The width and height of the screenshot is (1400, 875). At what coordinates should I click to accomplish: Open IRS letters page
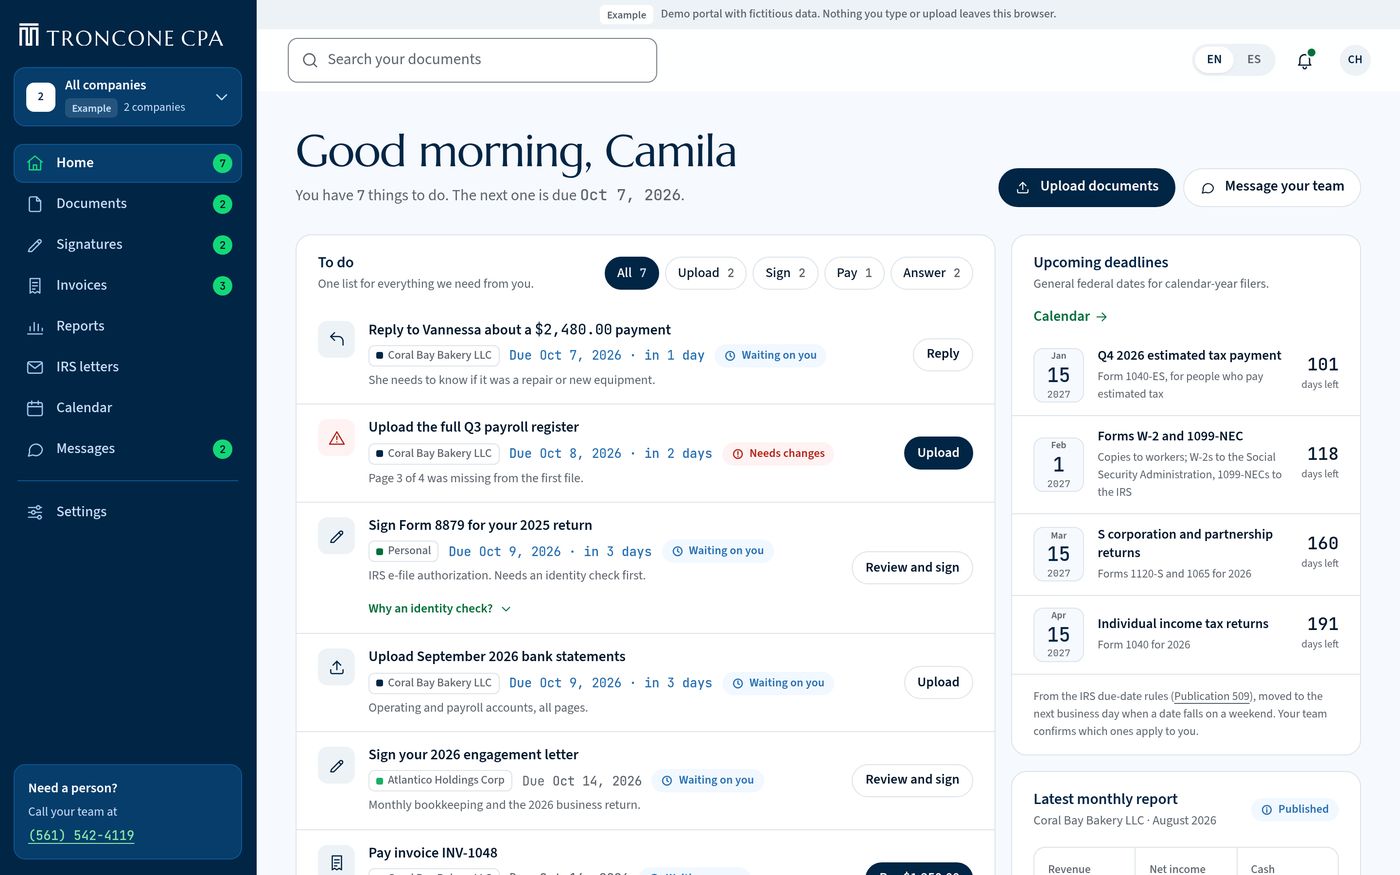pos(128,367)
